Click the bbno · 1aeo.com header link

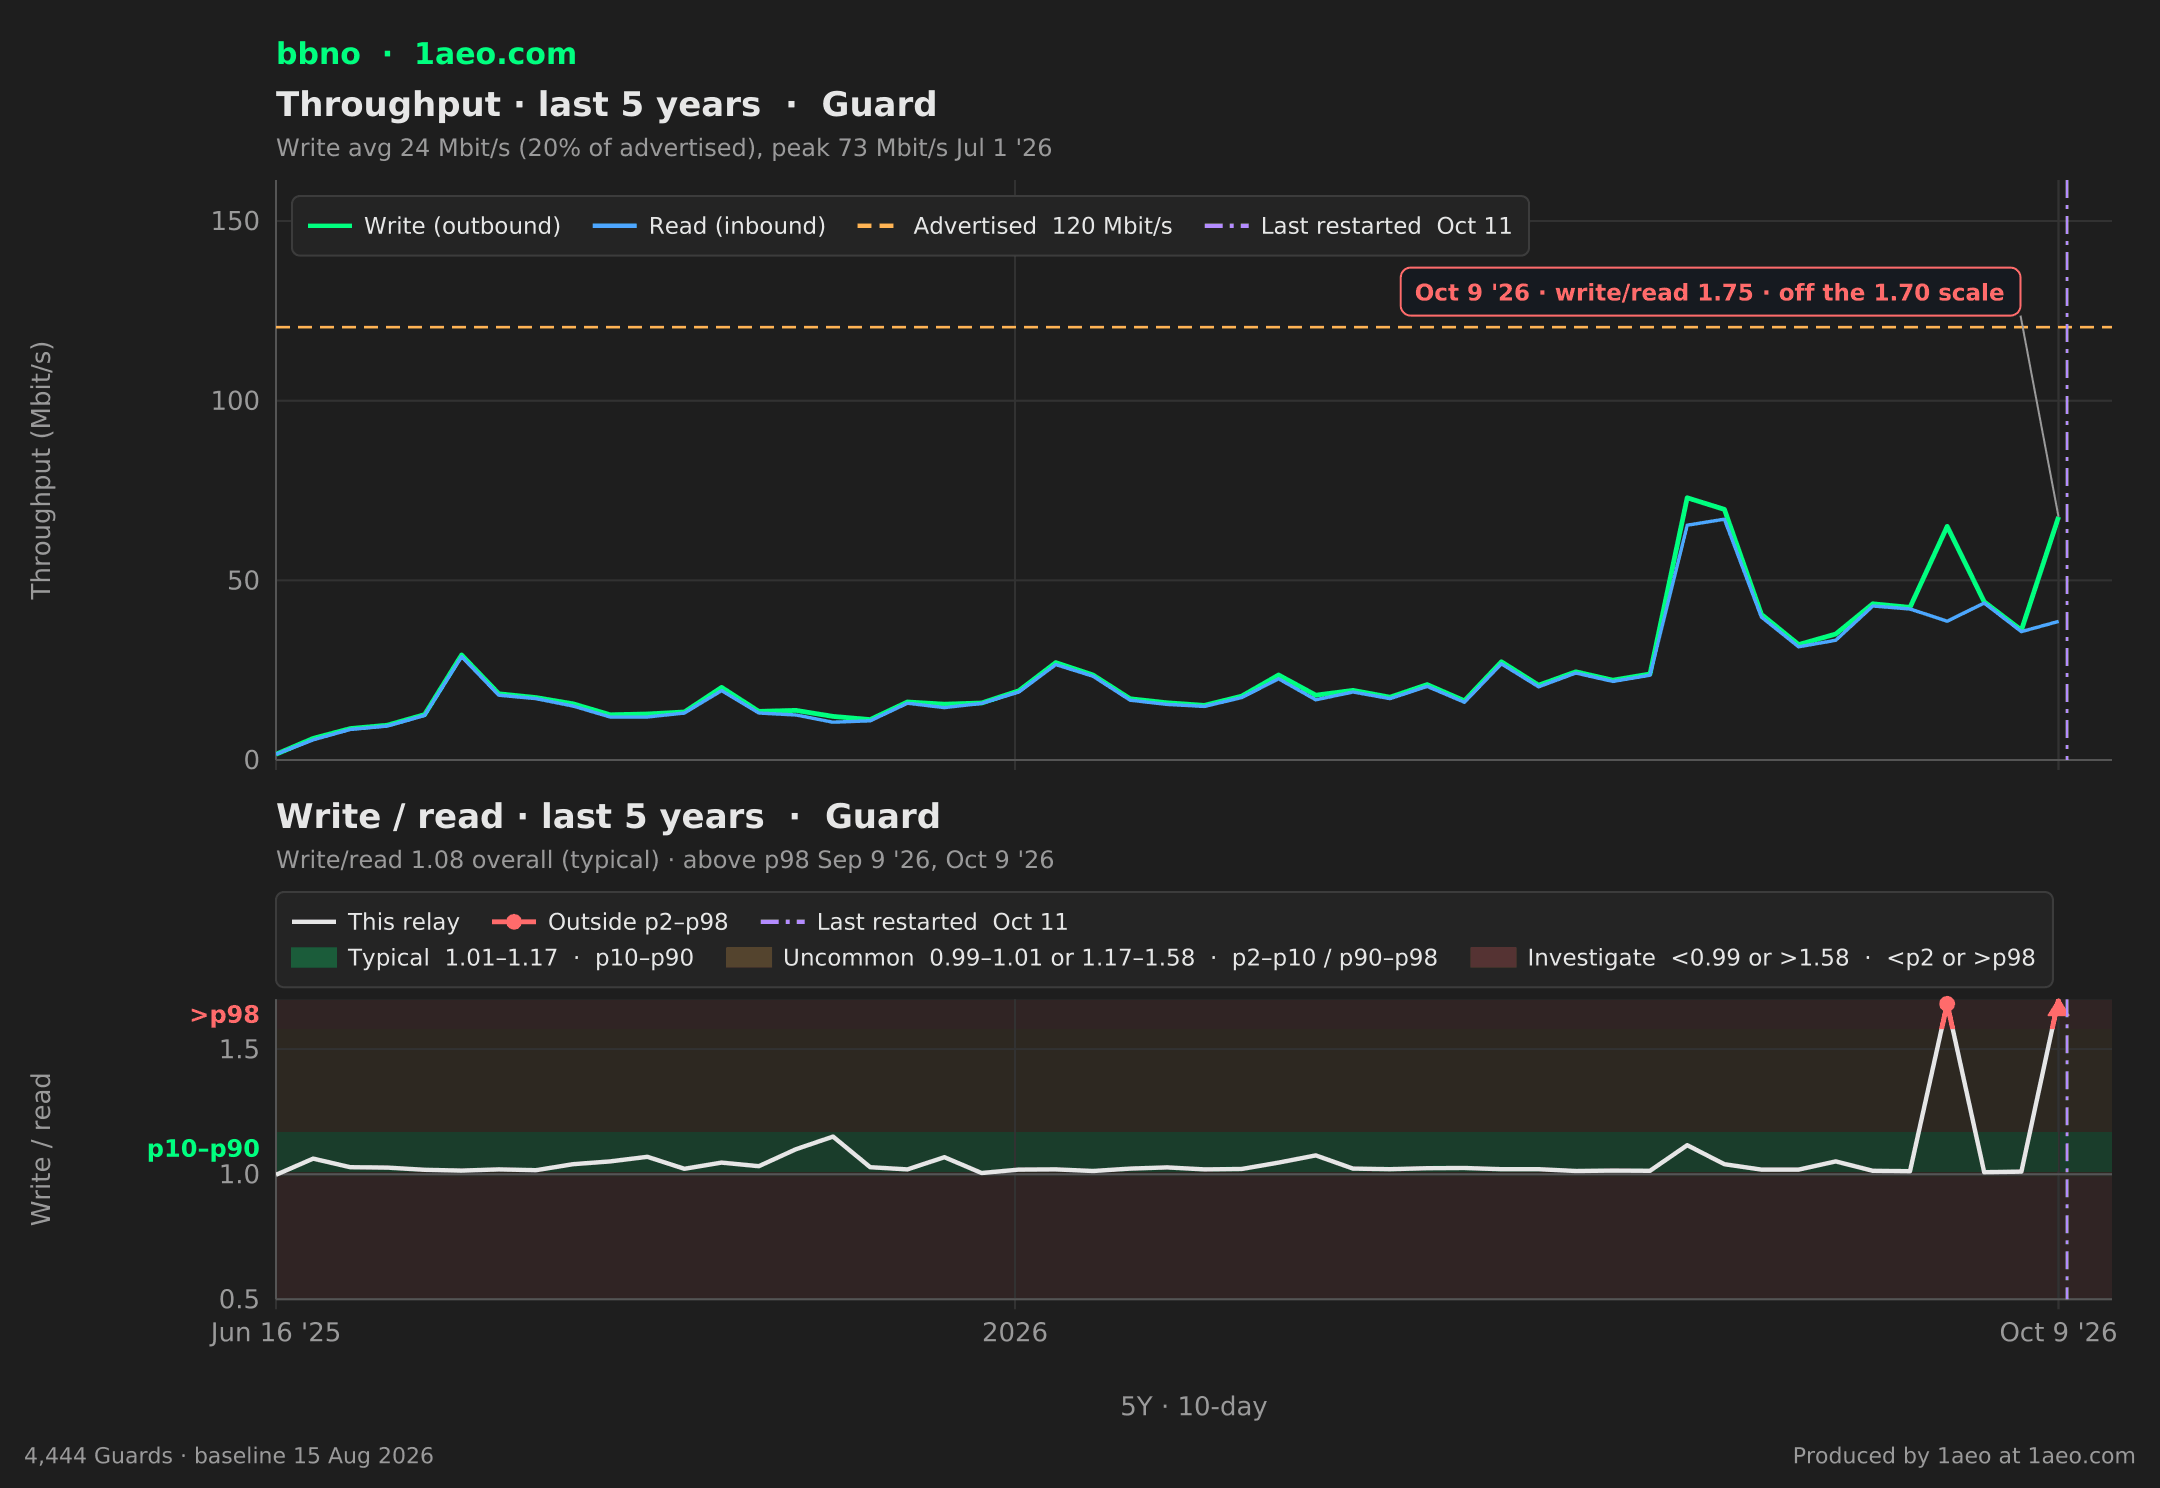click(426, 54)
